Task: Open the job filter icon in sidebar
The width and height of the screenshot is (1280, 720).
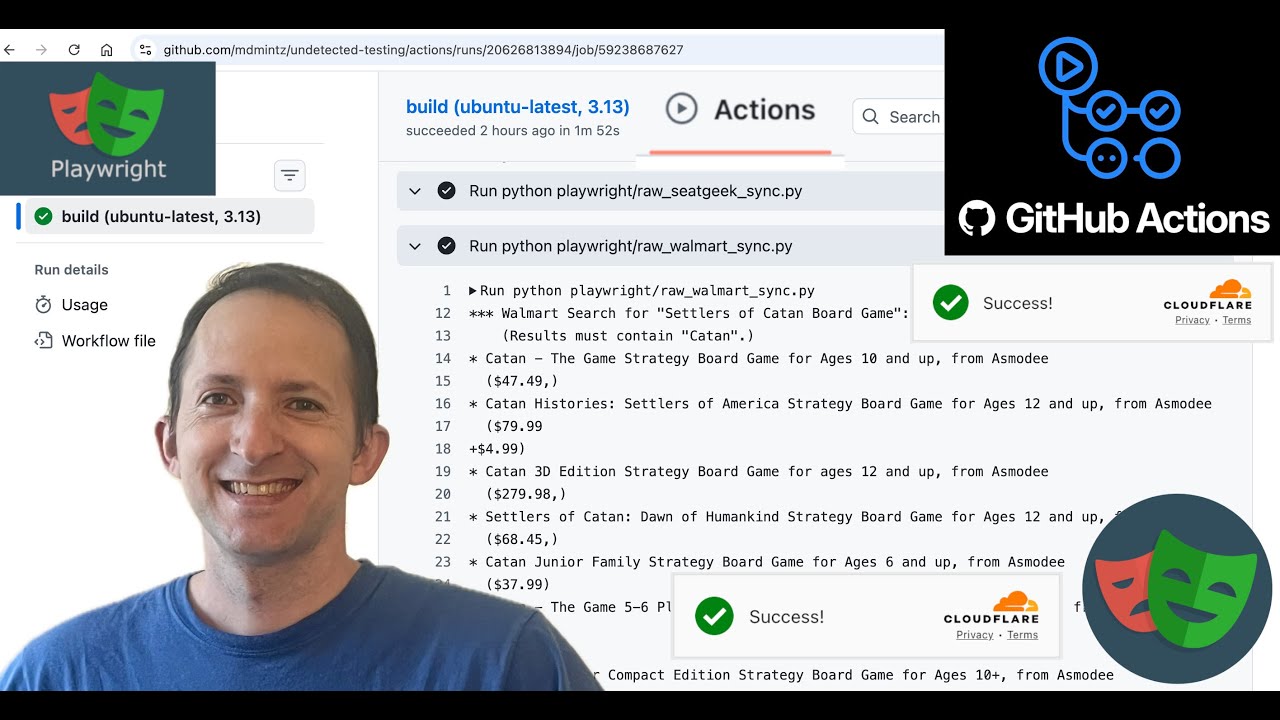Action: (290, 175)
